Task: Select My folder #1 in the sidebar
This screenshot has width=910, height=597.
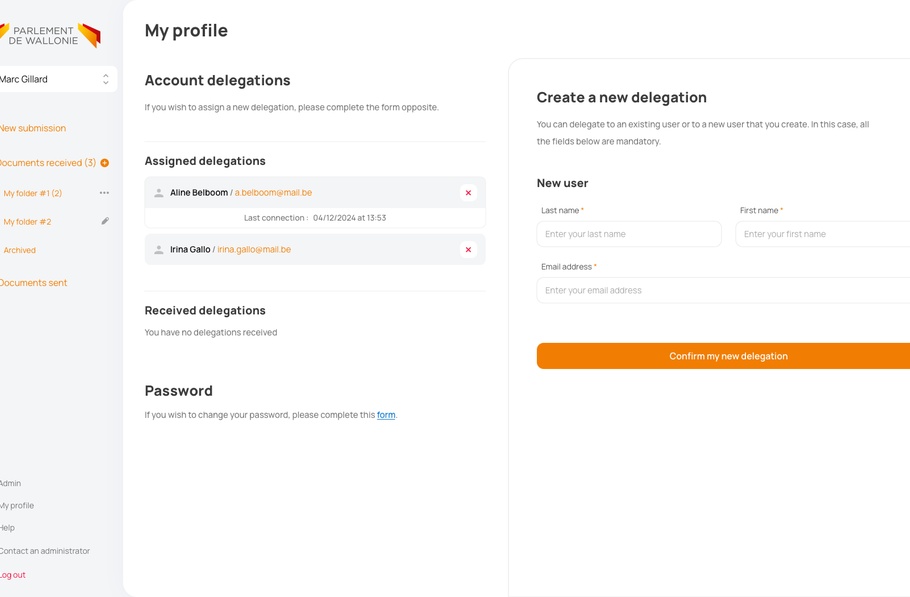Action: (x=32, y=193)
